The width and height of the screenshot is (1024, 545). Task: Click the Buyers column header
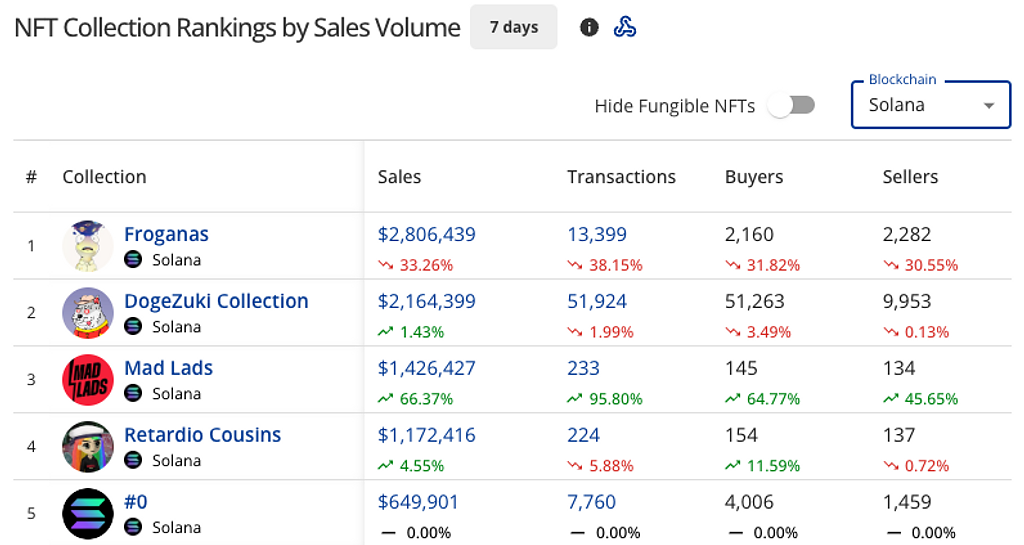[x=753, y=177]
